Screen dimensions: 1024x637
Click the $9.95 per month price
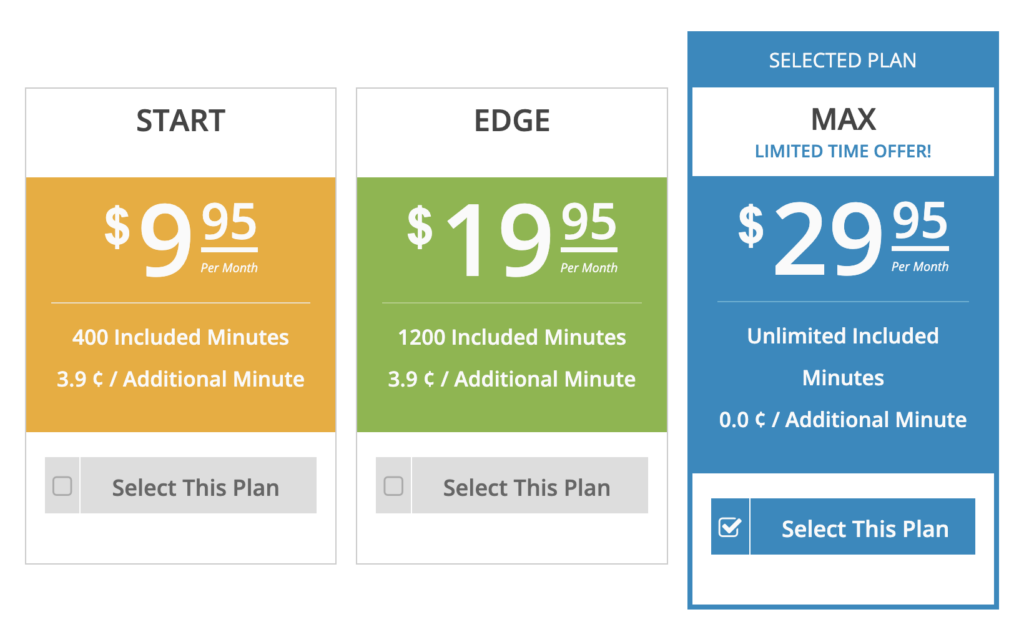(181, 238)
